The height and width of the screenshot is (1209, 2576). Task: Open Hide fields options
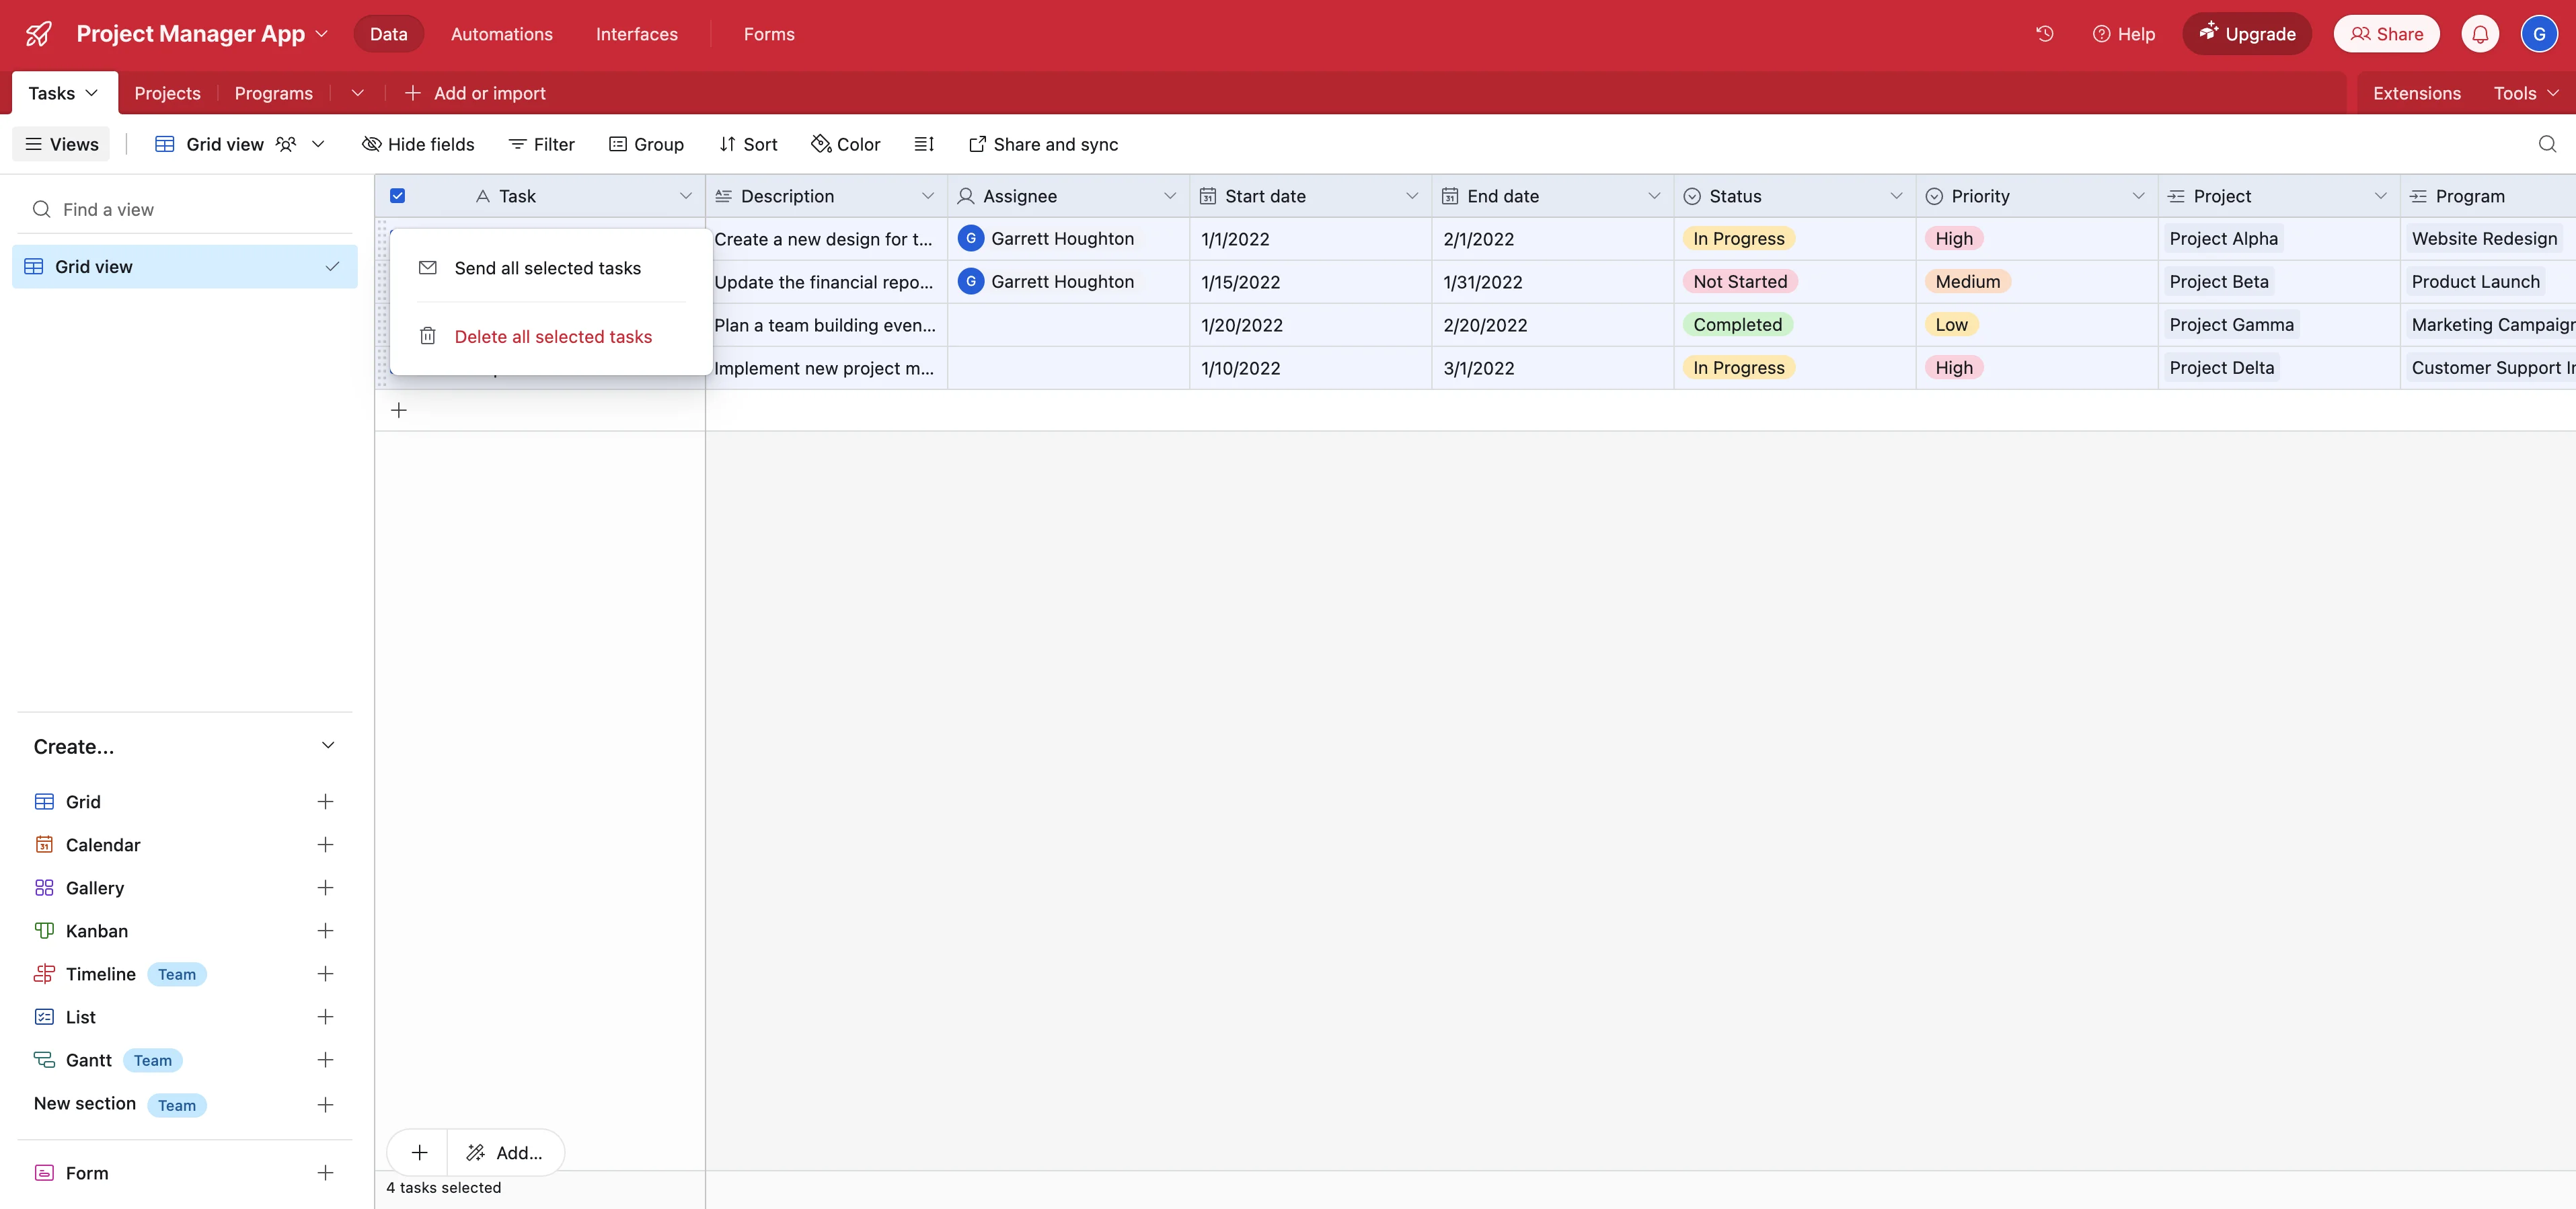tap(418, 144)
